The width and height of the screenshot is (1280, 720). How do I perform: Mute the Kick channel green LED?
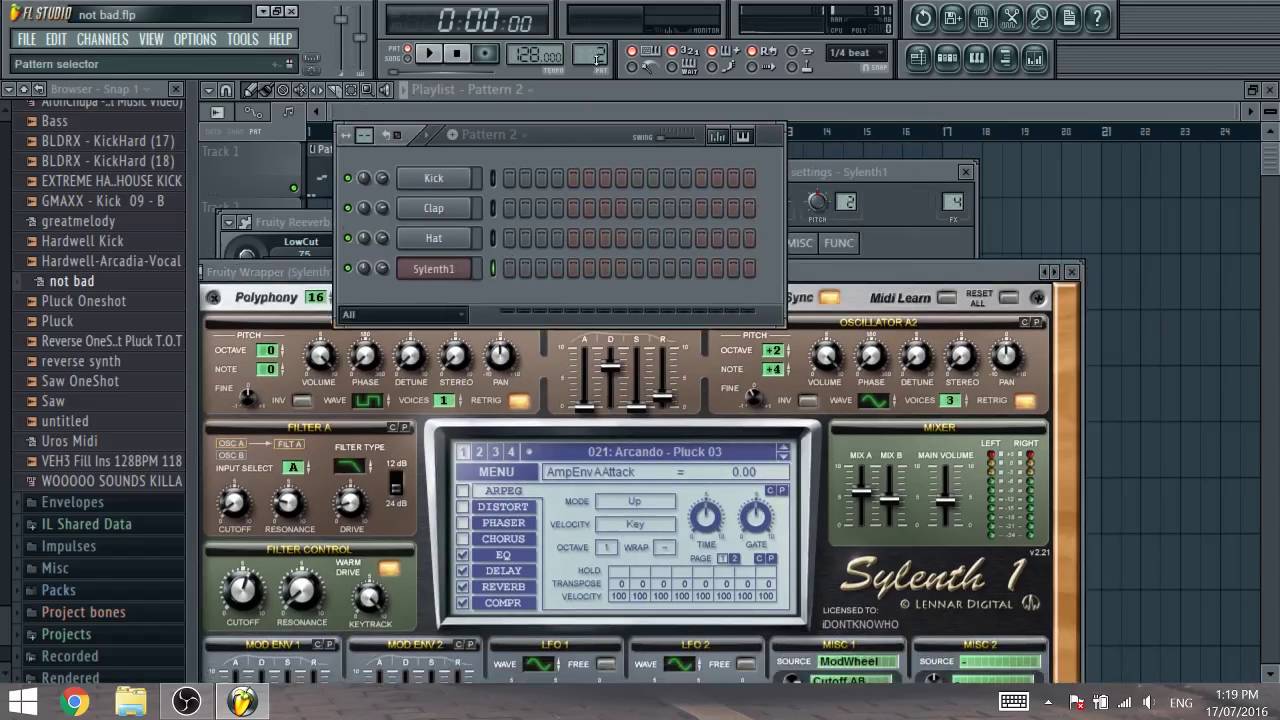click(348, 178)
